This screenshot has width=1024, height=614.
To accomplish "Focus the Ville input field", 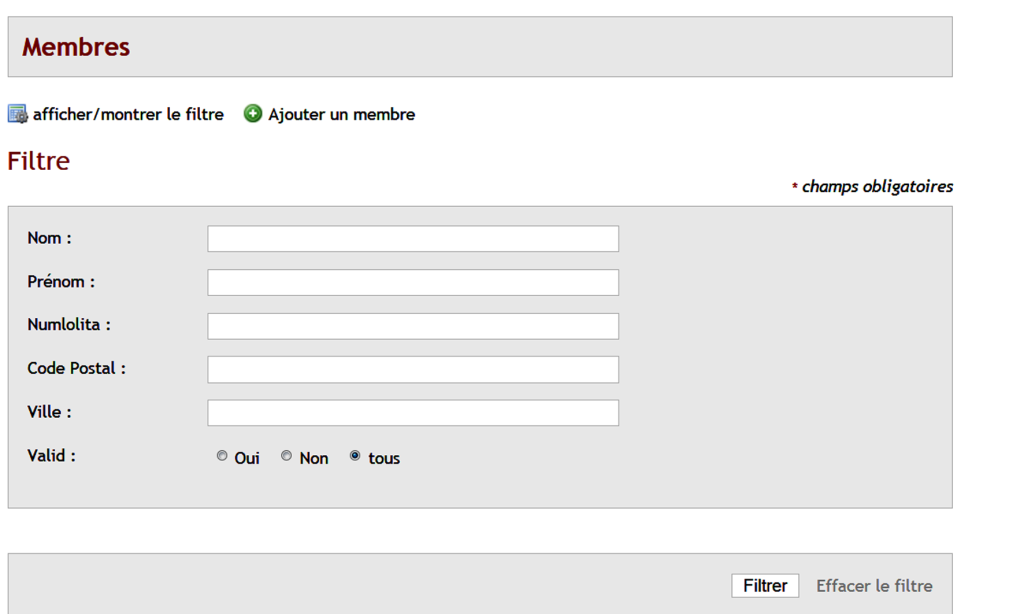I will 413,413.
